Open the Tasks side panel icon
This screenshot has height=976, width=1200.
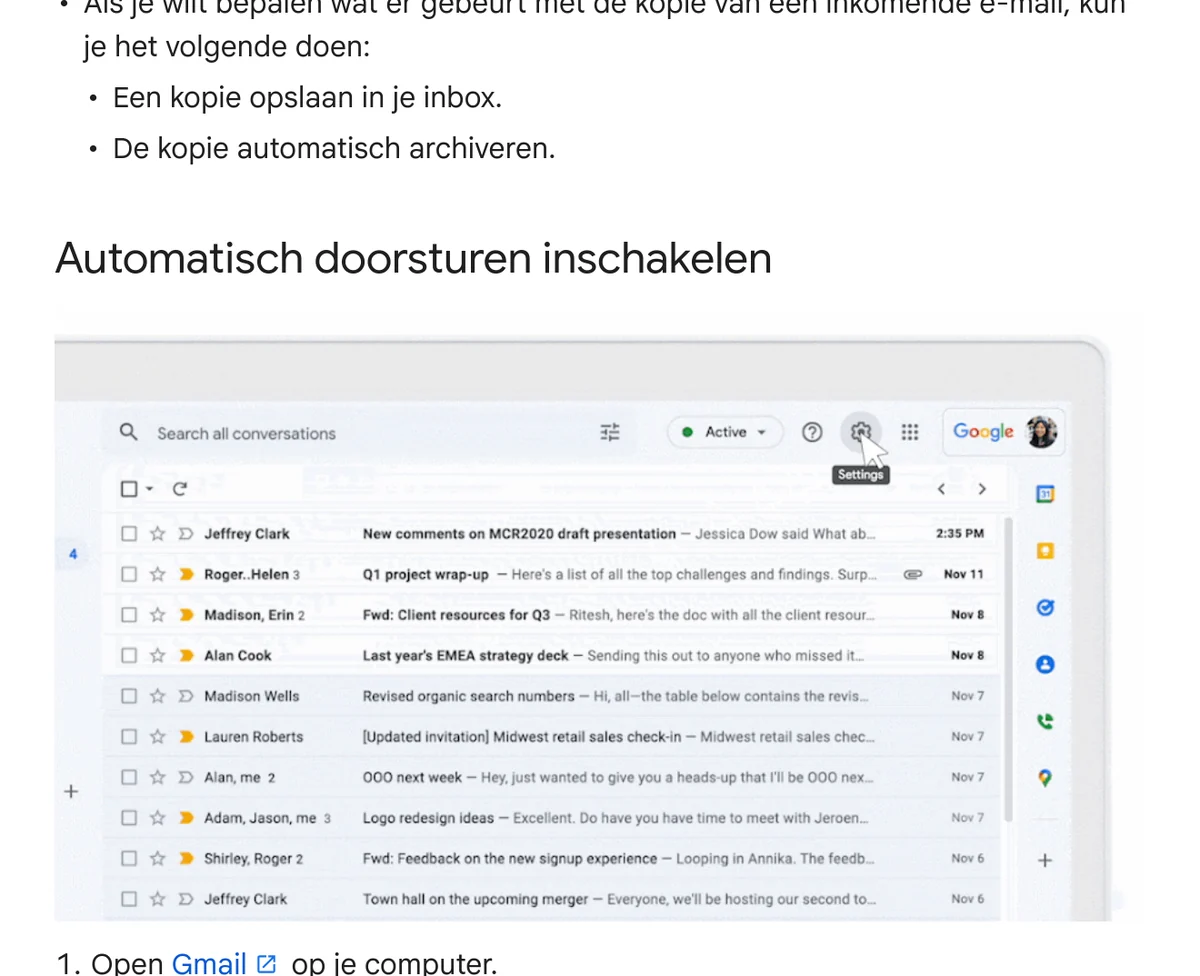(1045, 607)
